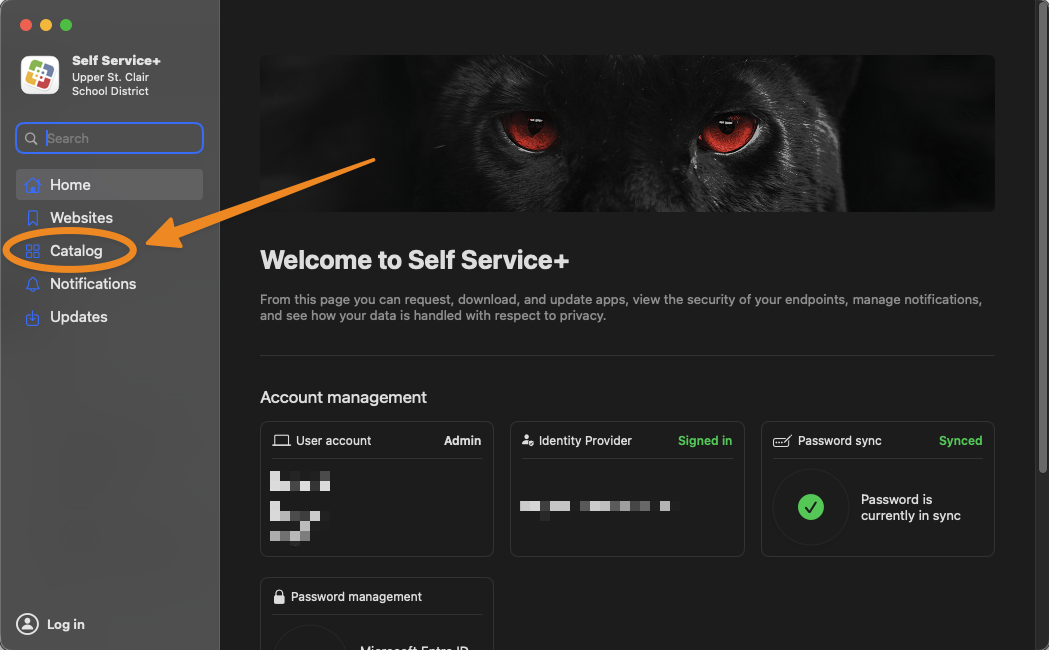Click the black panther banner image
1049x650 pixels.
(x=627, y=134)
